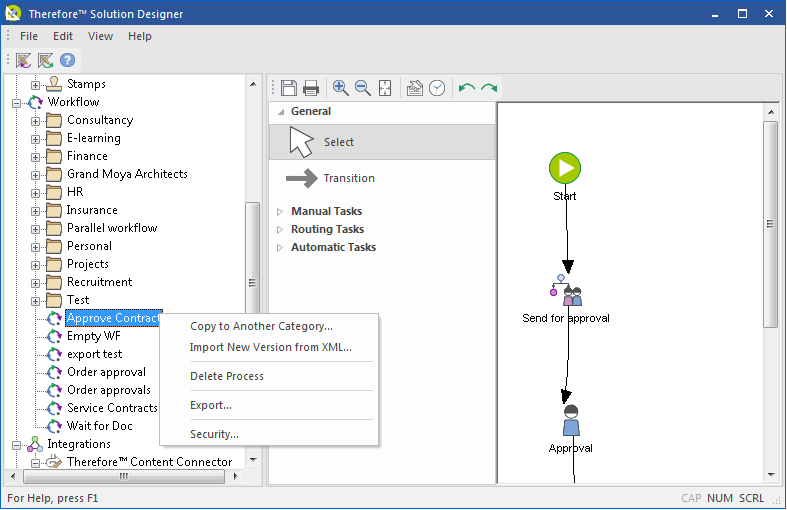
Task: Choose Security in the context menu
Action: [x=269, y=434]
